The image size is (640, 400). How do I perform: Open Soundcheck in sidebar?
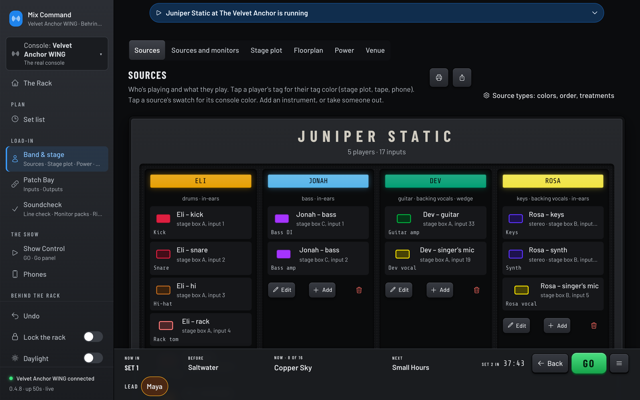coord(57,209)
